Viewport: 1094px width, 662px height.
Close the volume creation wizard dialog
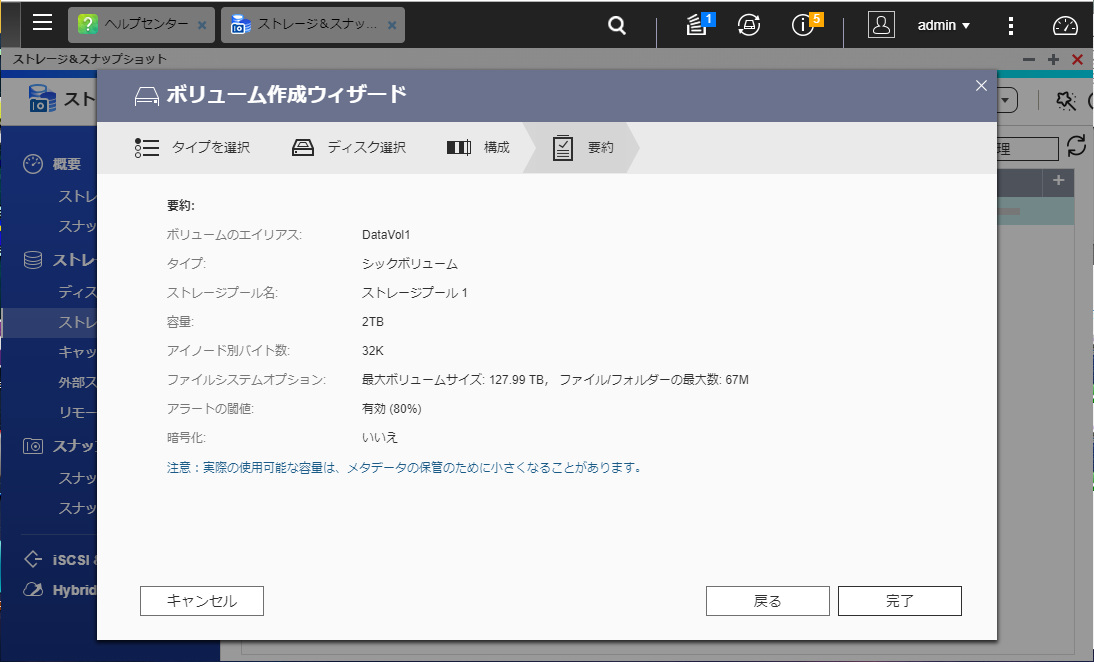pos(981,85)
